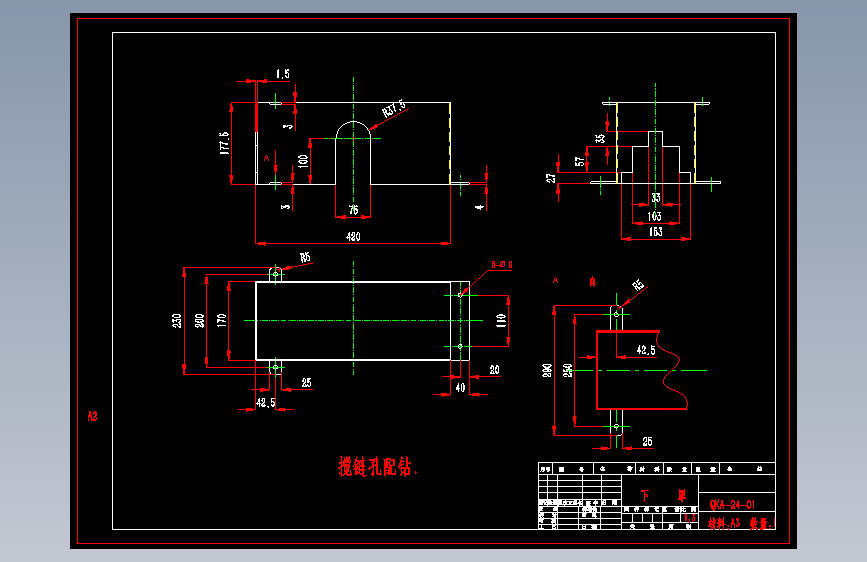This screenshot has height=562, width=867.
Task: Click the 153 width dimension
Action: [656, 231]
